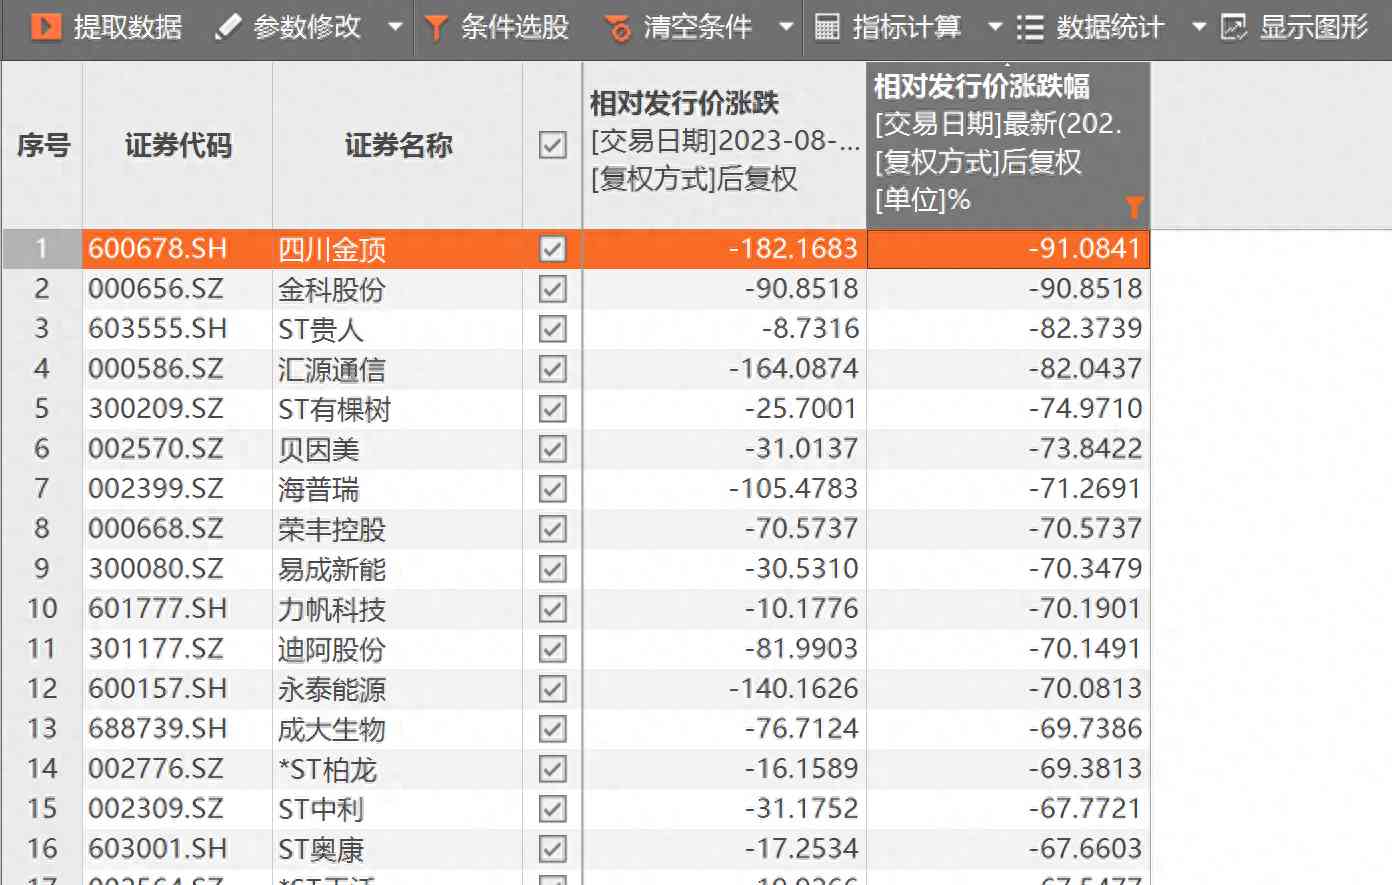
Task: Open the 清空条件 dropdown arrow
Action: pyautogui.click(x=786, y=27)
